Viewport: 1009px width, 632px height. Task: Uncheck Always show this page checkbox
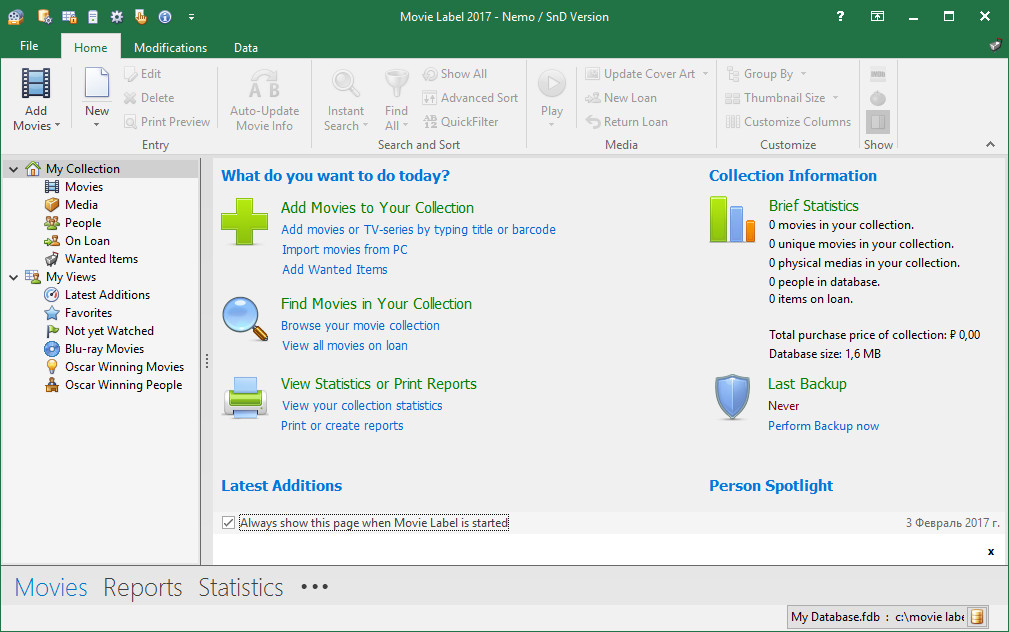pyautogui.click(x=229, y=523)
